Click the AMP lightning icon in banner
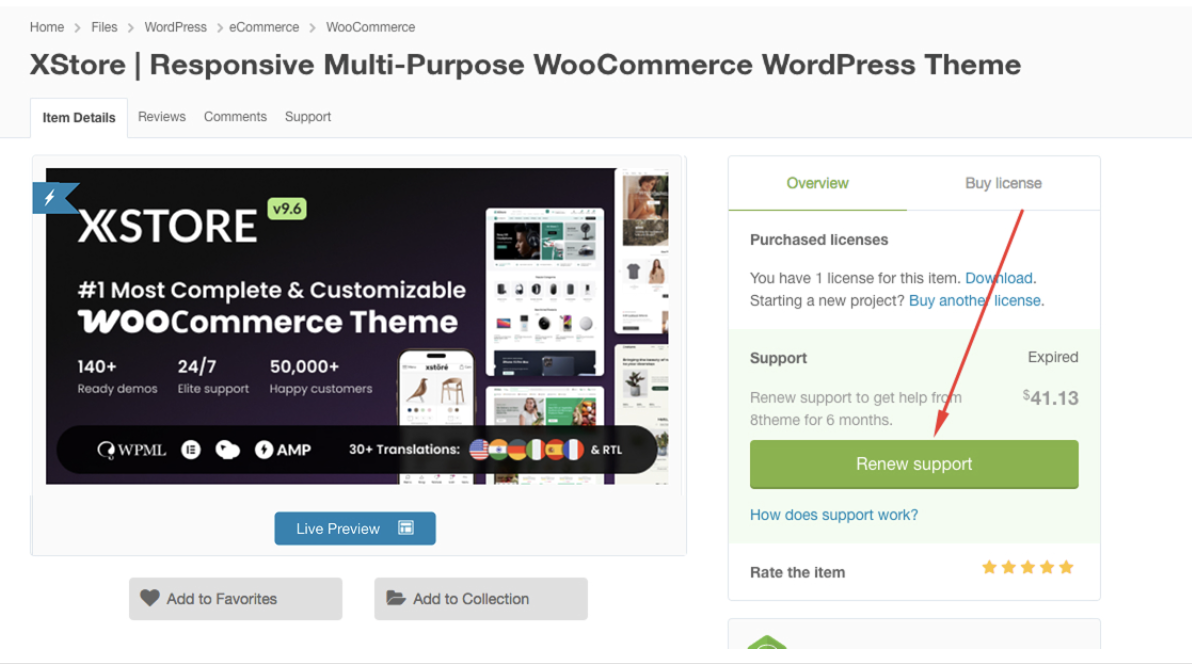This screenshot has height=670, width=1192. [x=264, y=449]
